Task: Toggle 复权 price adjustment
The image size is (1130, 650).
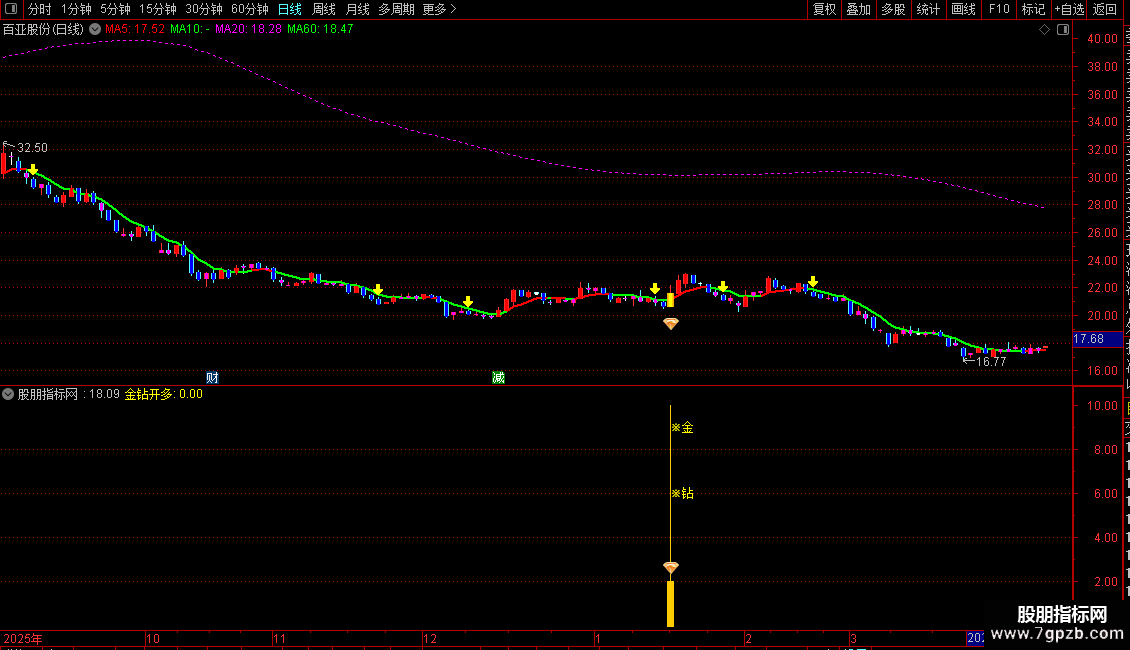Action: tap(824, 9)
